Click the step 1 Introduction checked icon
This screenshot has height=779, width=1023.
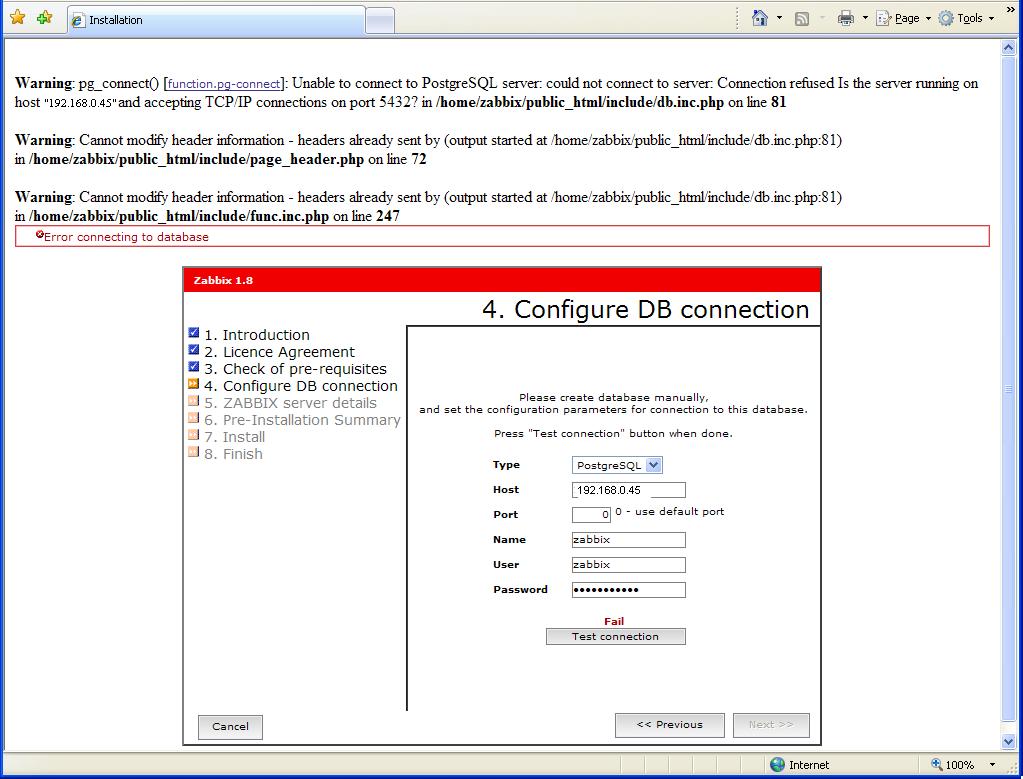(x=194, y=333)
